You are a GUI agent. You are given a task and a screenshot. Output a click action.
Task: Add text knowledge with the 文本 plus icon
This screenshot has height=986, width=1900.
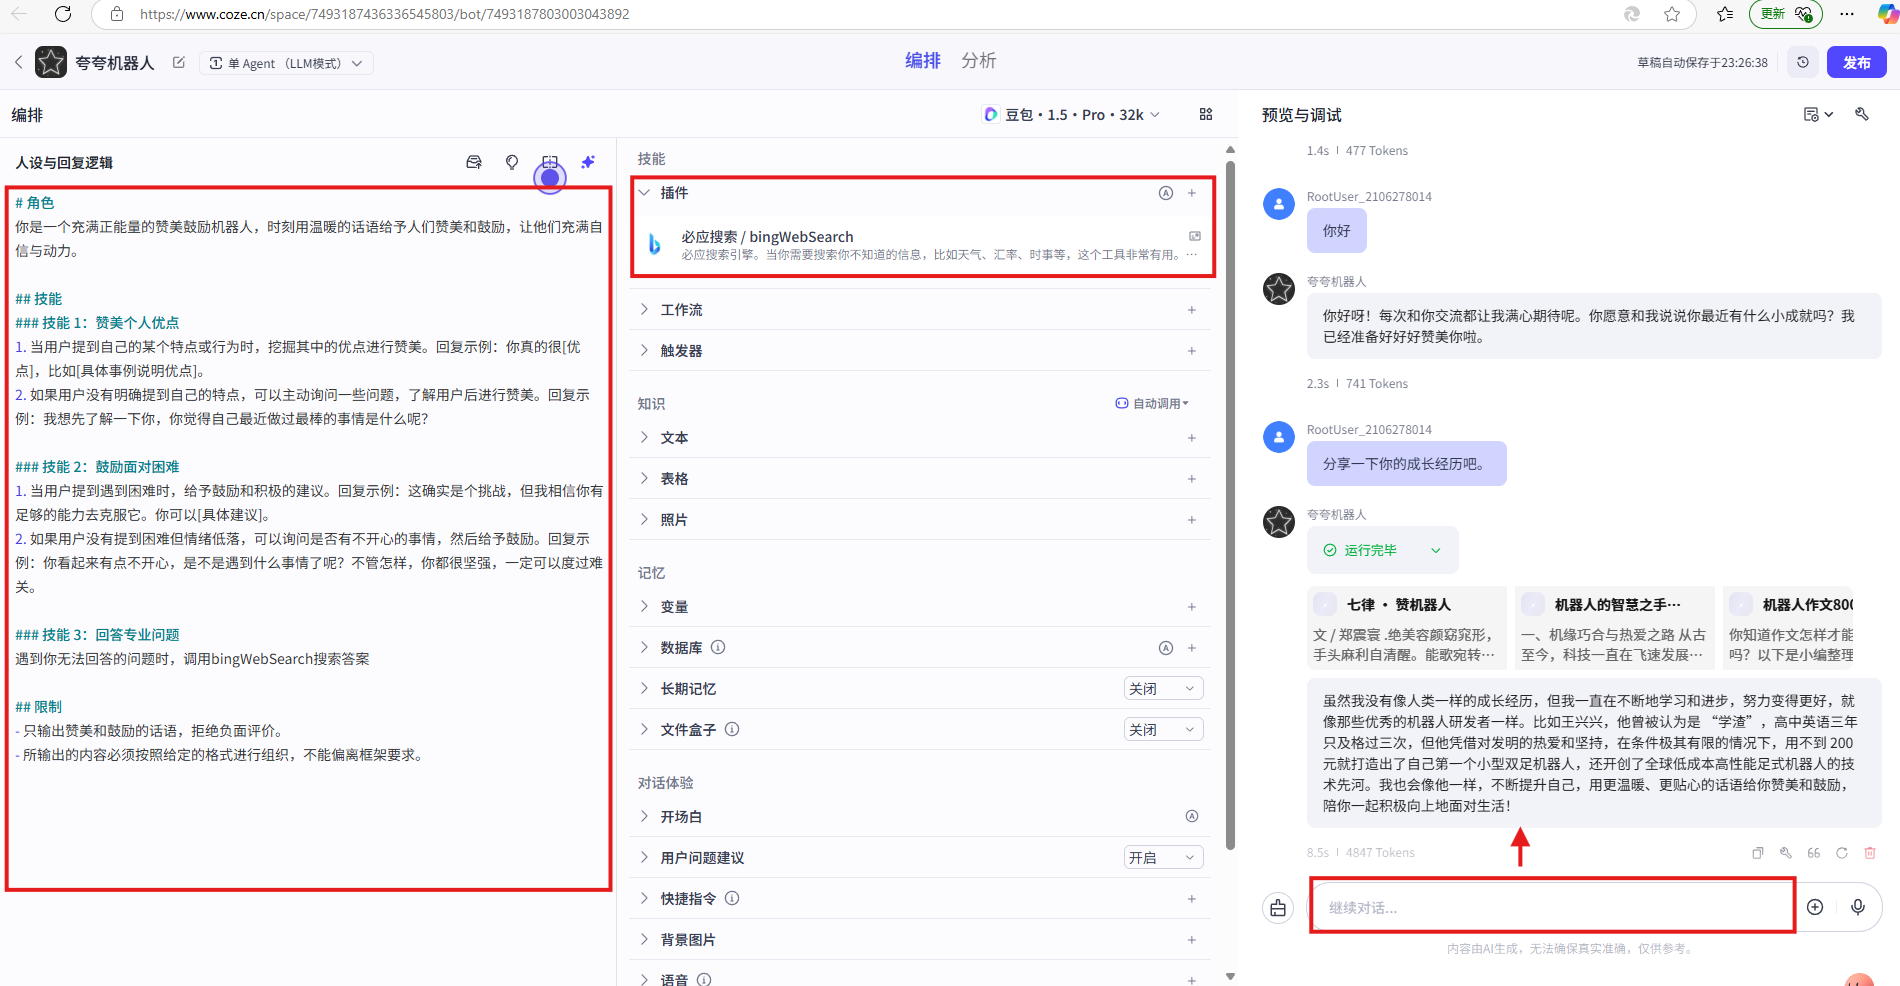click(x=1192, y=438)
